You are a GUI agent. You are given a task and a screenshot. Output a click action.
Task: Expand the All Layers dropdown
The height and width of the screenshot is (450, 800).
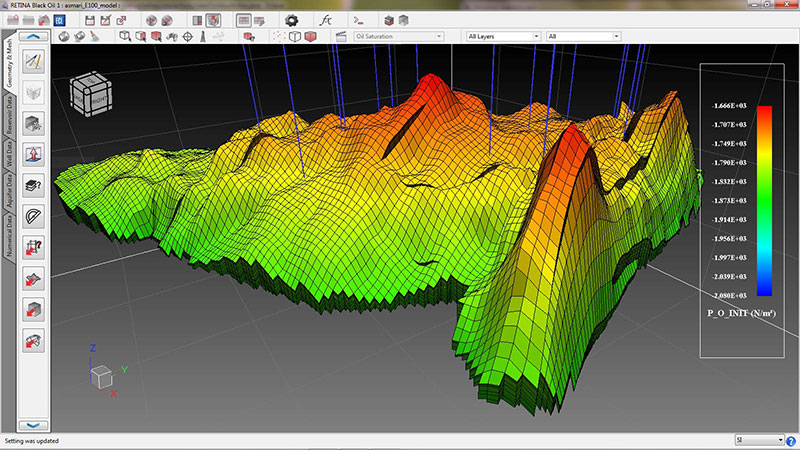503,37
